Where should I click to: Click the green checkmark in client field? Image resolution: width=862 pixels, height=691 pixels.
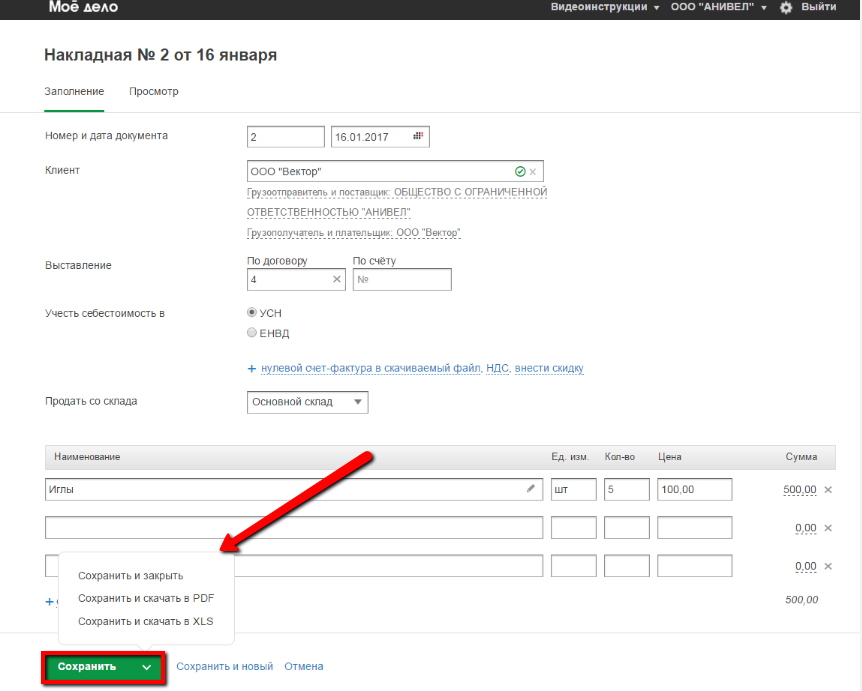coord(519,172)
